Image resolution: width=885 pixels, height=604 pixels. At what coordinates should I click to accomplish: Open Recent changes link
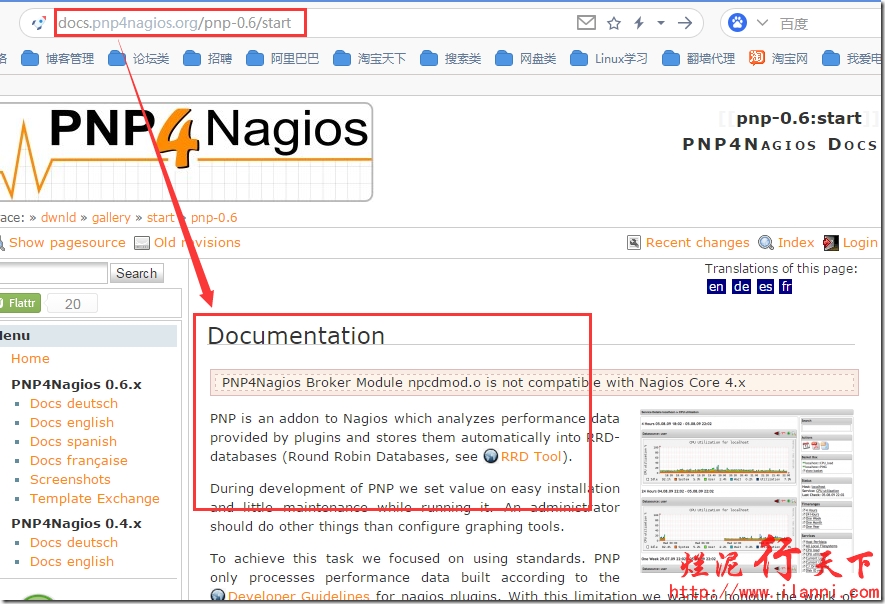(x=698, y=242)
